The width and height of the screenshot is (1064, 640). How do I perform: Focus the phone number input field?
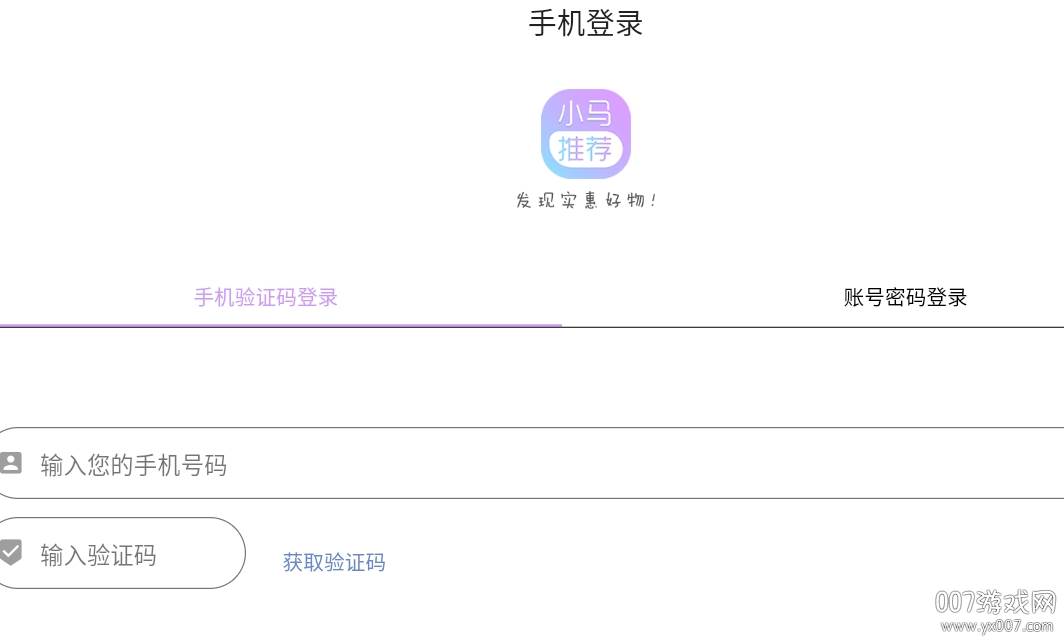tap(530, 463)
